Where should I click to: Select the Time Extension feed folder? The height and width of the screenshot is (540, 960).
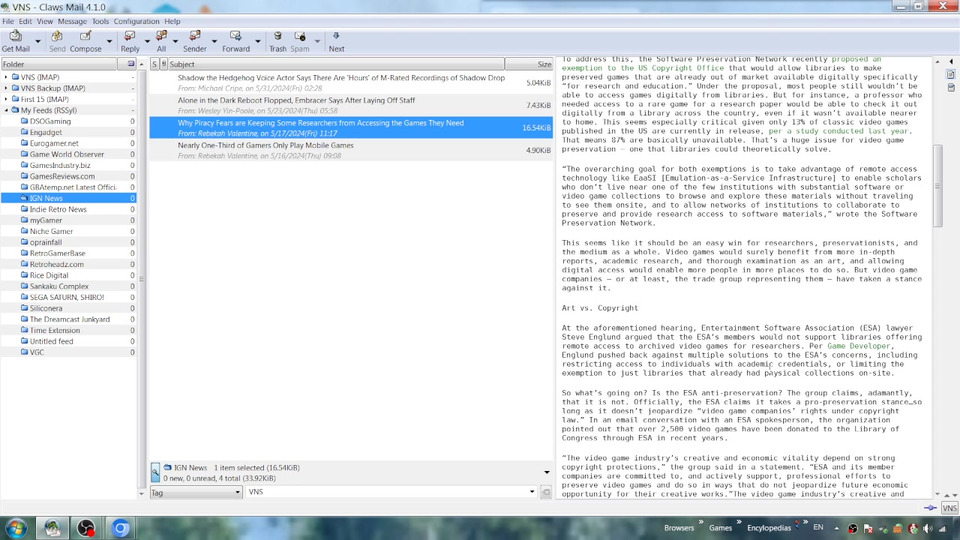(54, 331)
